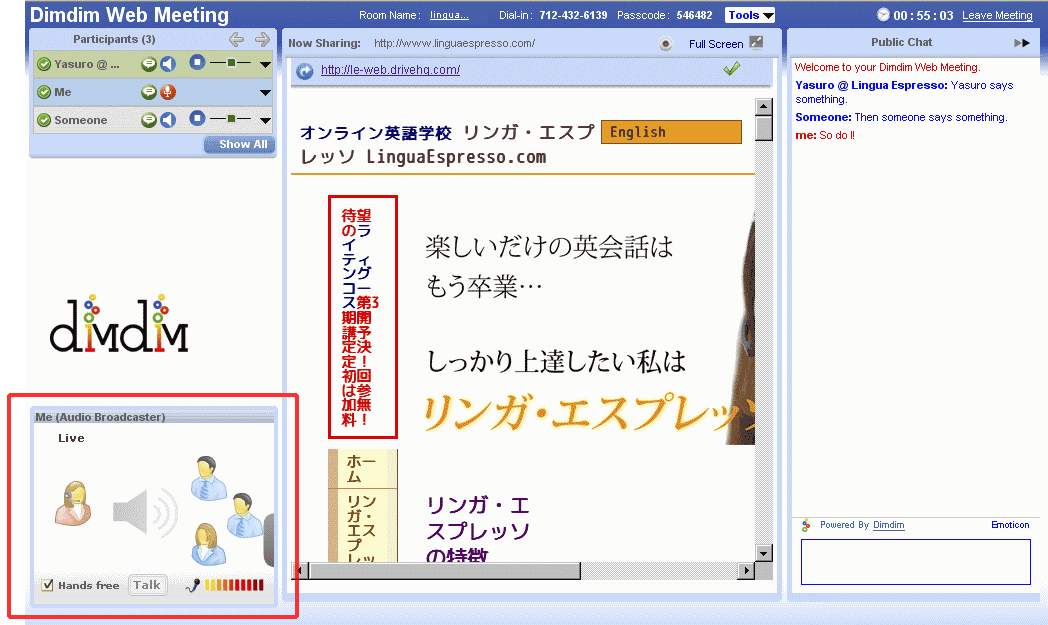
Task: Adjust Someone's volume slider
Action: tap(231, 119)
